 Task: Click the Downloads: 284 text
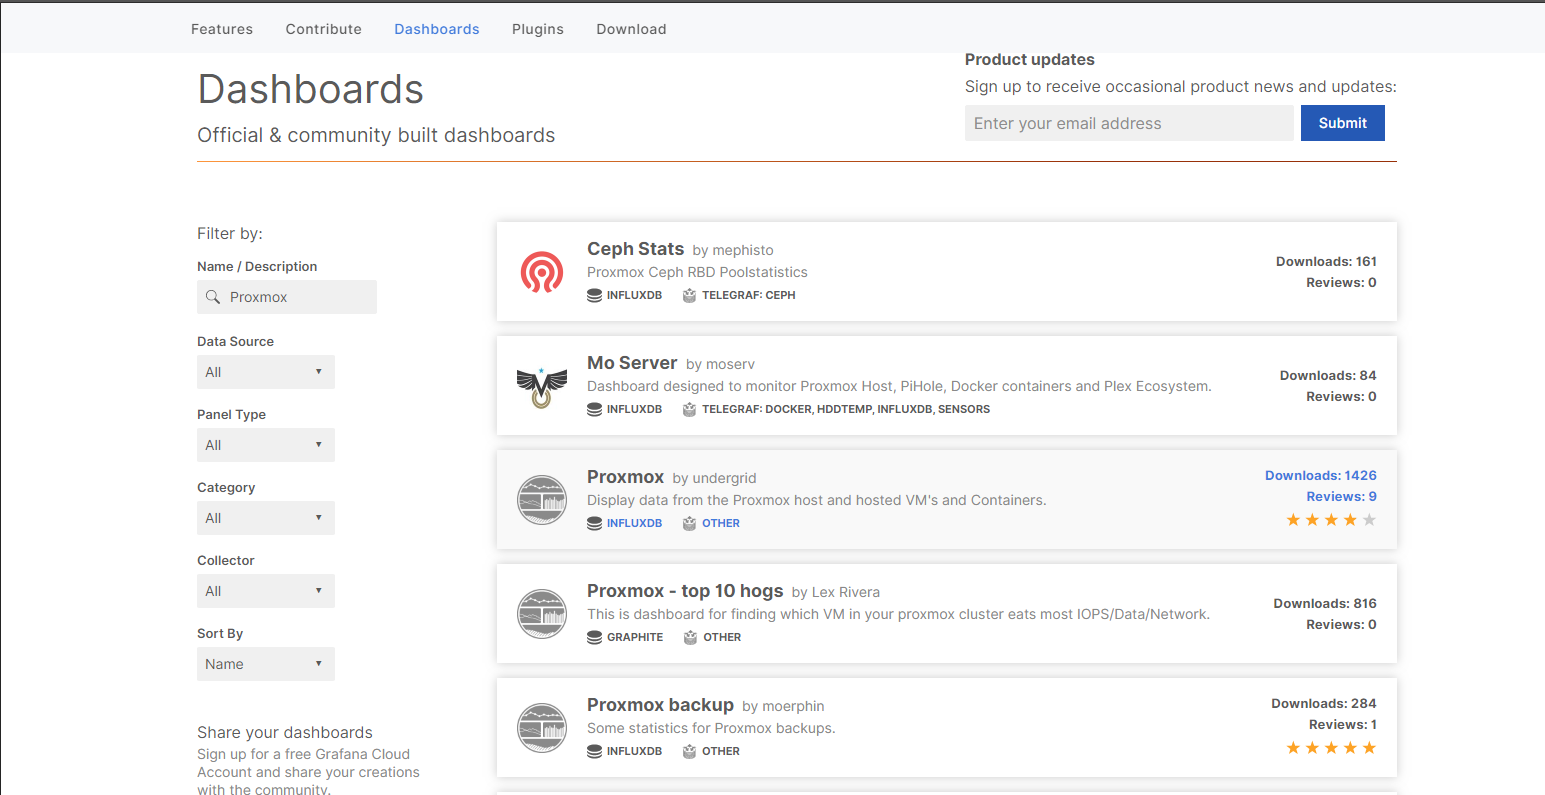[1324, 703]
